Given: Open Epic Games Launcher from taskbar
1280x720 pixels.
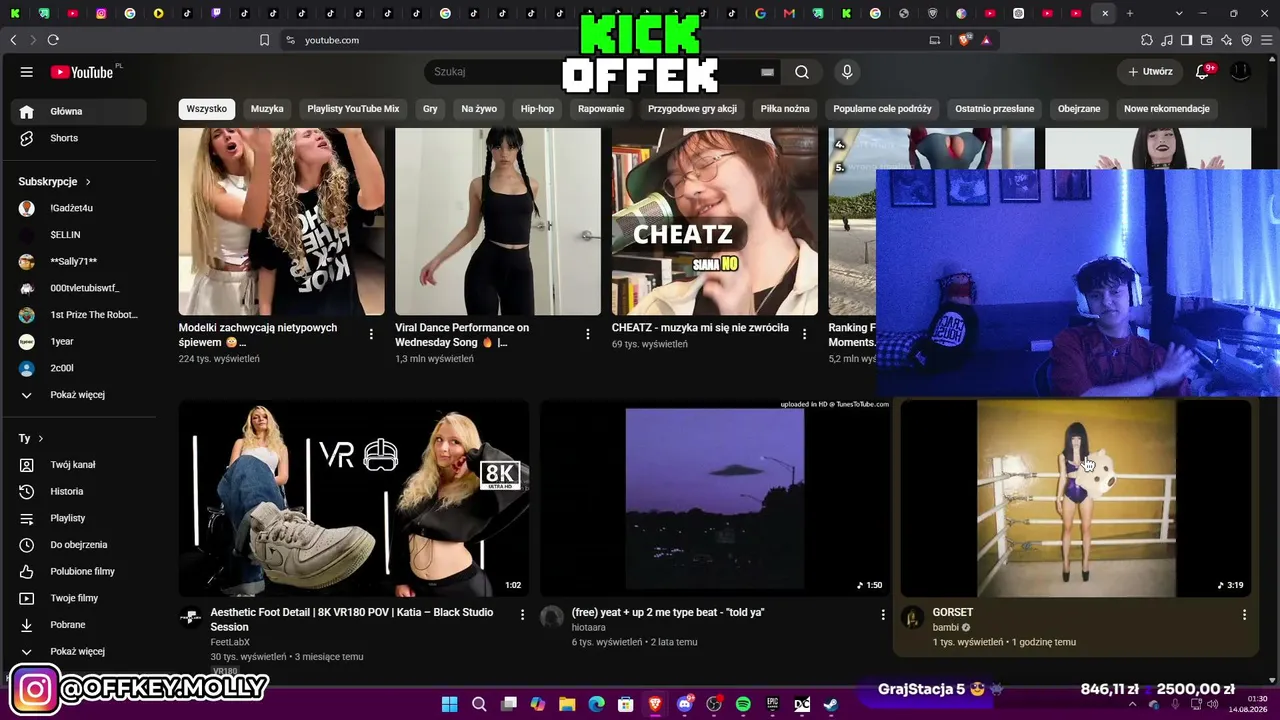Looking at the screenshot, I should pos(772,704).
